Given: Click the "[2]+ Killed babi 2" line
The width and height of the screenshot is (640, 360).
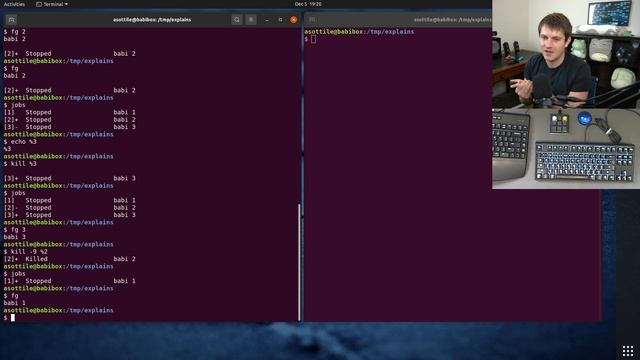Looking at the screenshot, I should point(69,259).
